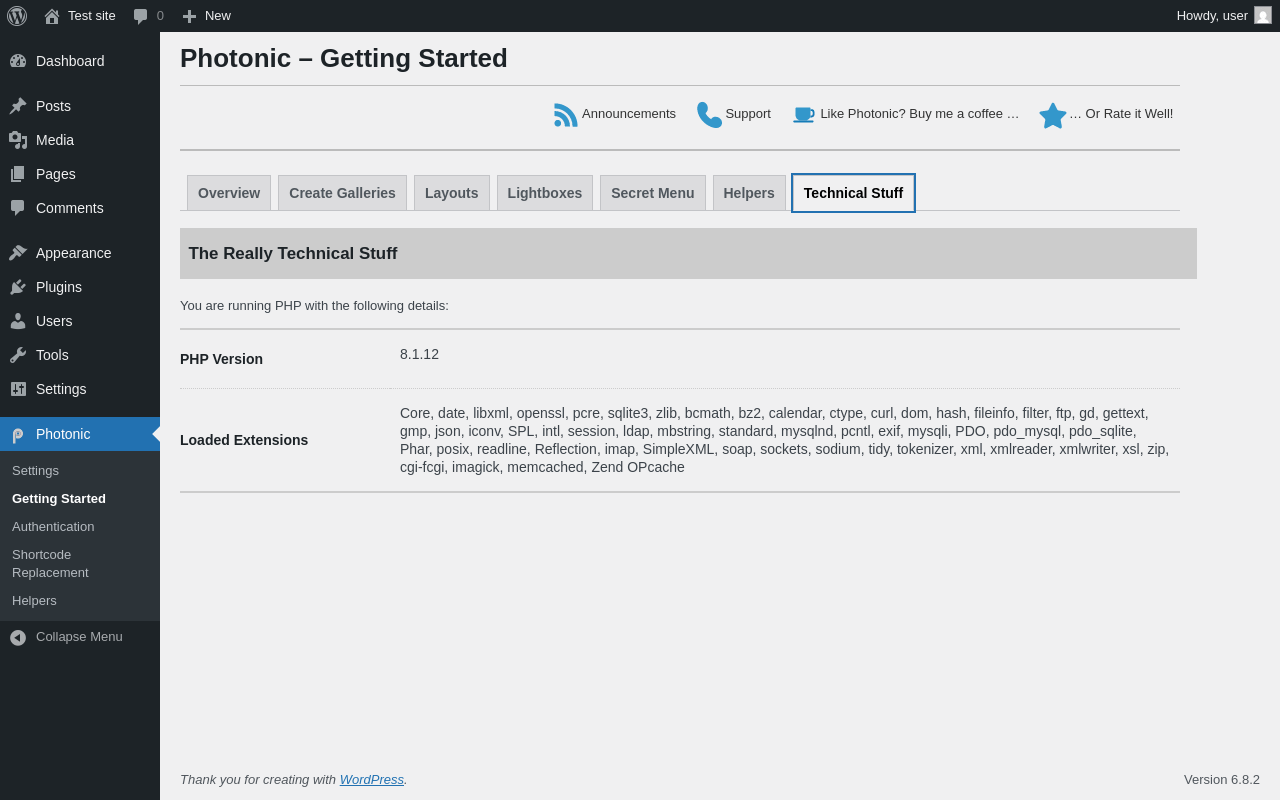Click the plus icon beside New

(x=189, y=16)
